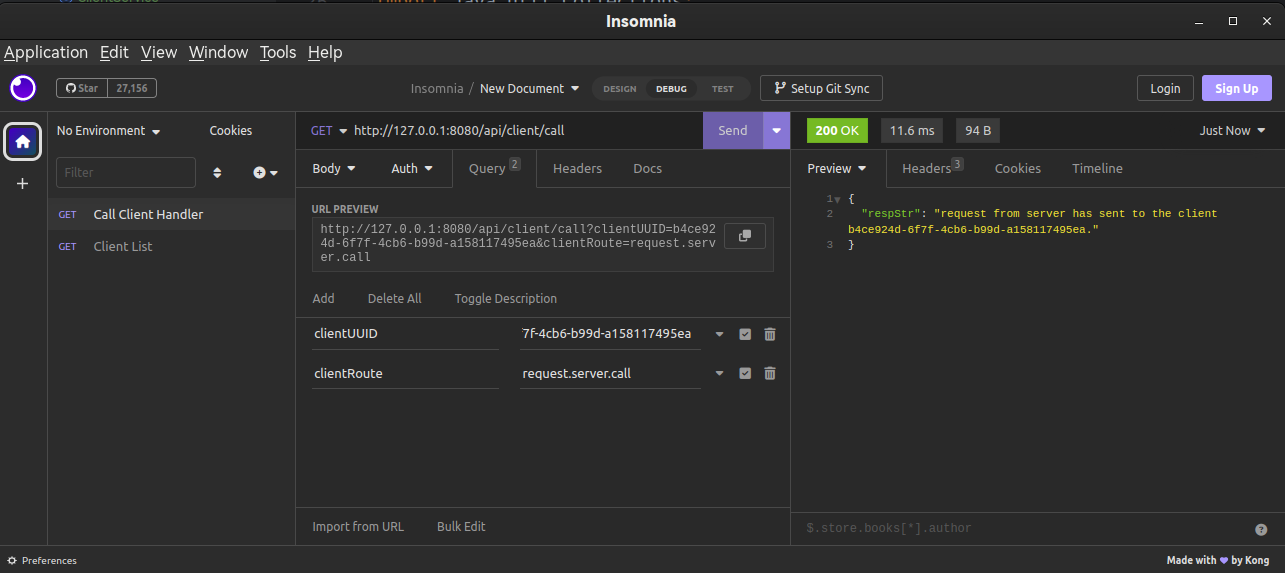Switch to the DEBUG mode
Screen dimensions: 1285x573
point(671,89)
